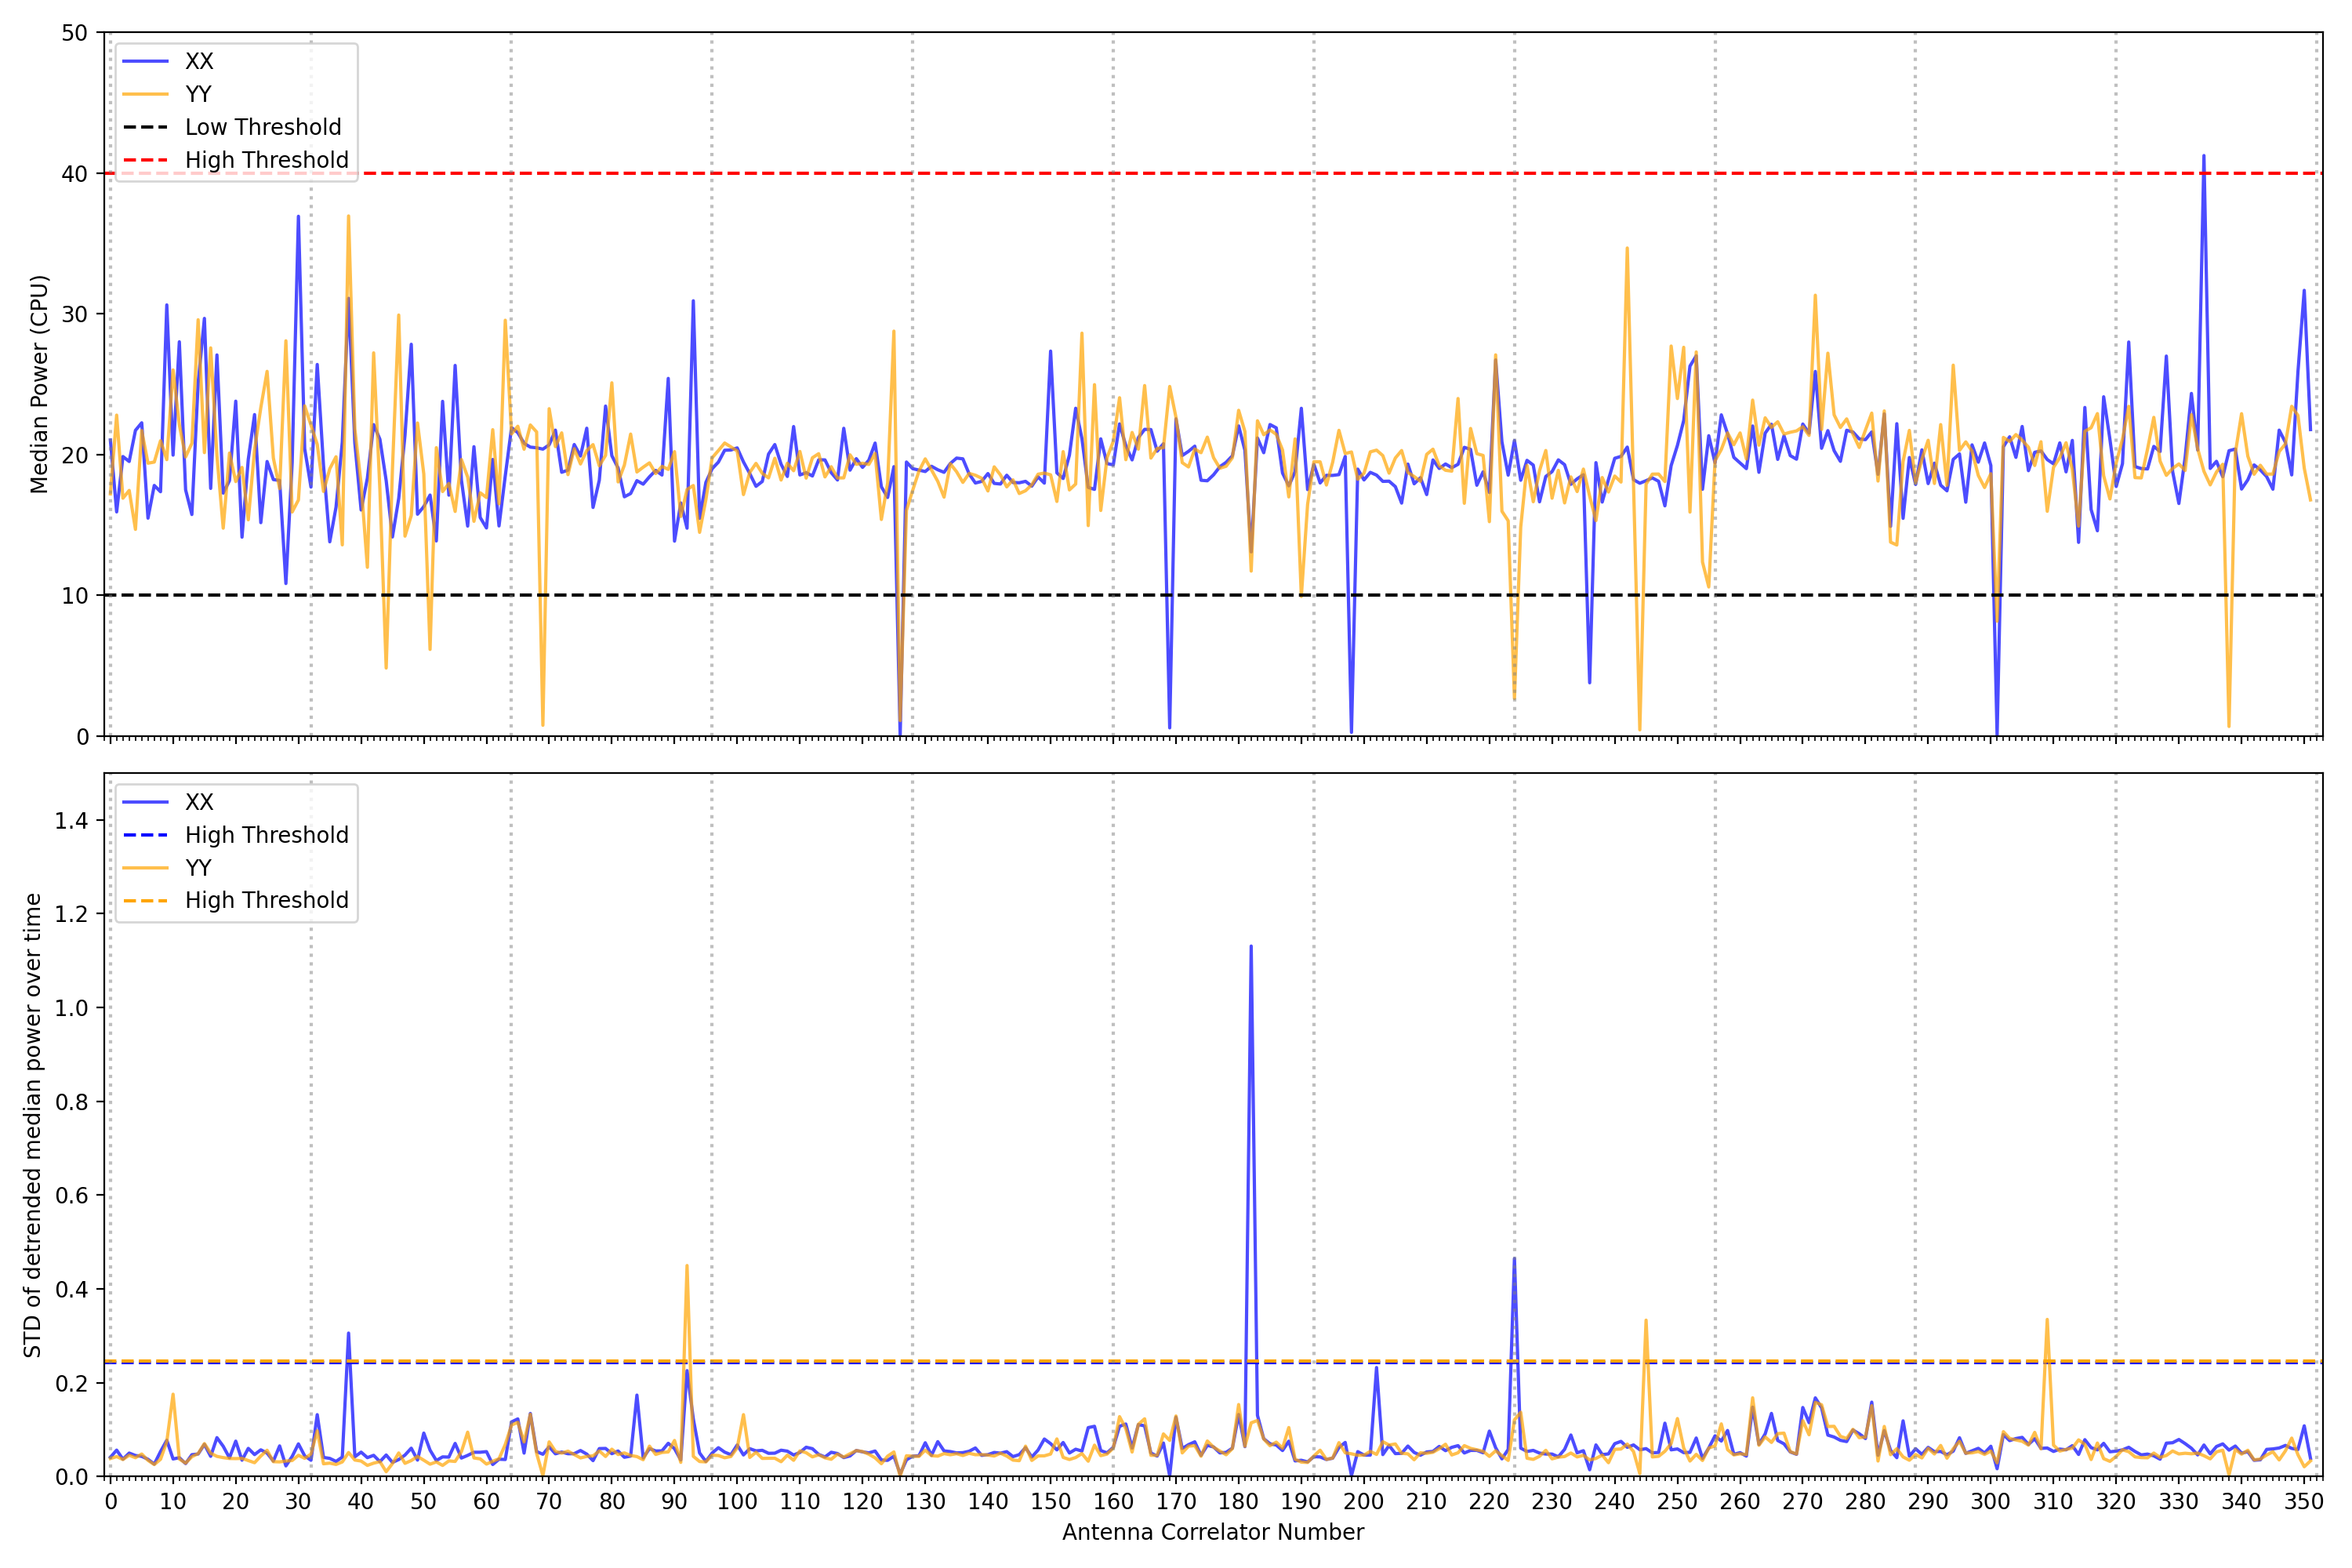Click the 50 tick label on top y-axis
This screenshot has width=2352, height=1568.
click(75, 33)
